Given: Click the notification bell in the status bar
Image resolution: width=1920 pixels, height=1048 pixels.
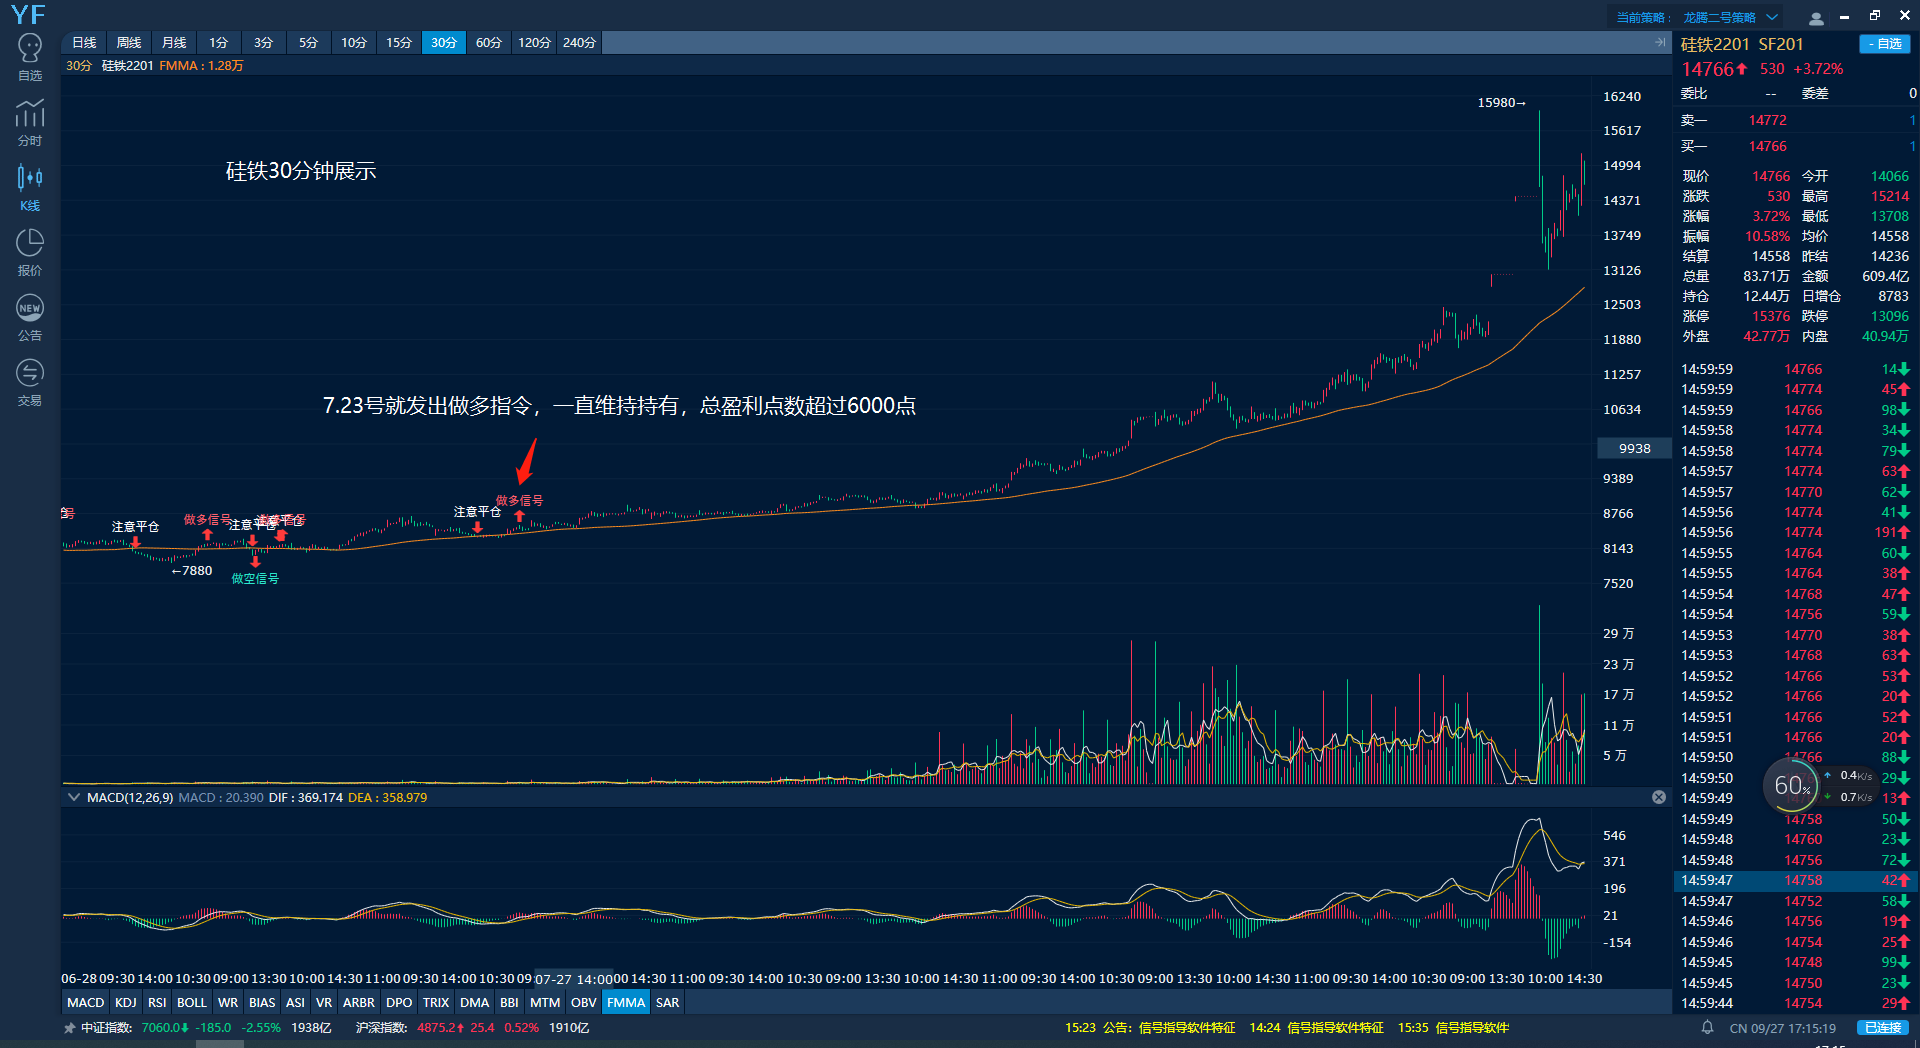Looking at the screenshot, I should coord(1708,1028).
